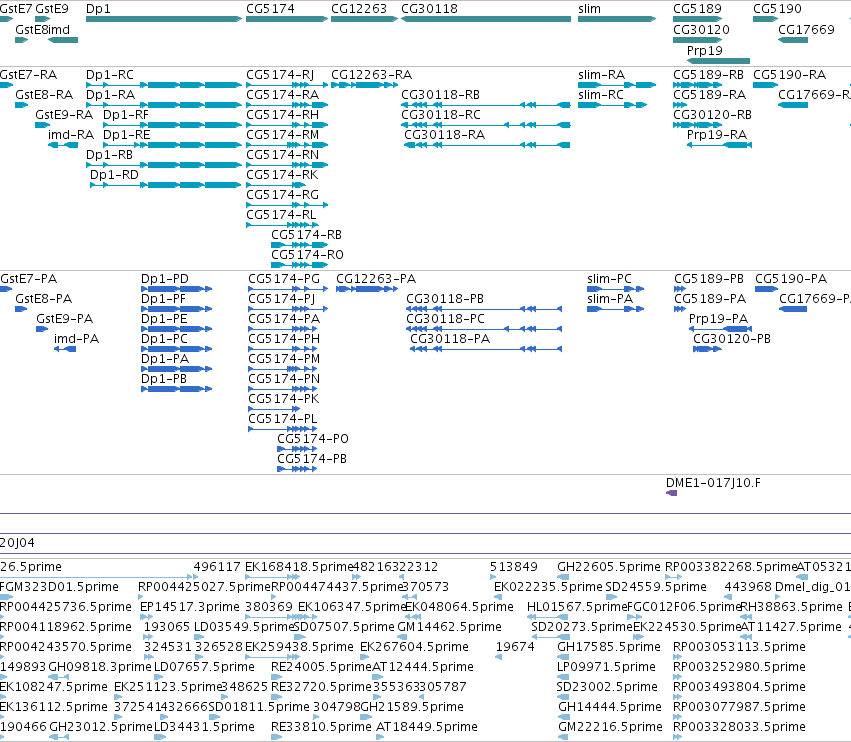This screenshot has height=742, width=851.
Task: Click the CG5174-PB protein label
Action: pos(312,459)
